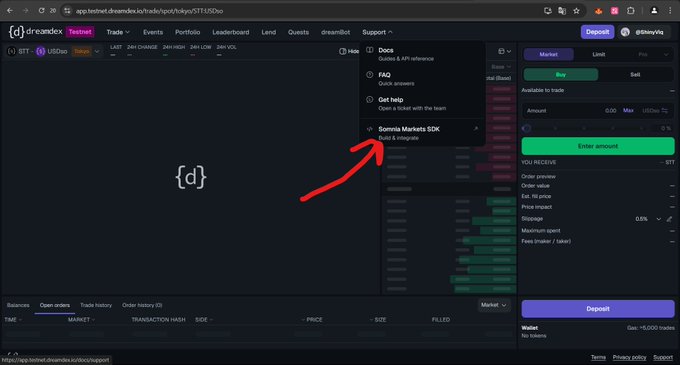Screen dimensions: 680x365
Task: Click the install app icon in address bar
Action: [548, 11]
